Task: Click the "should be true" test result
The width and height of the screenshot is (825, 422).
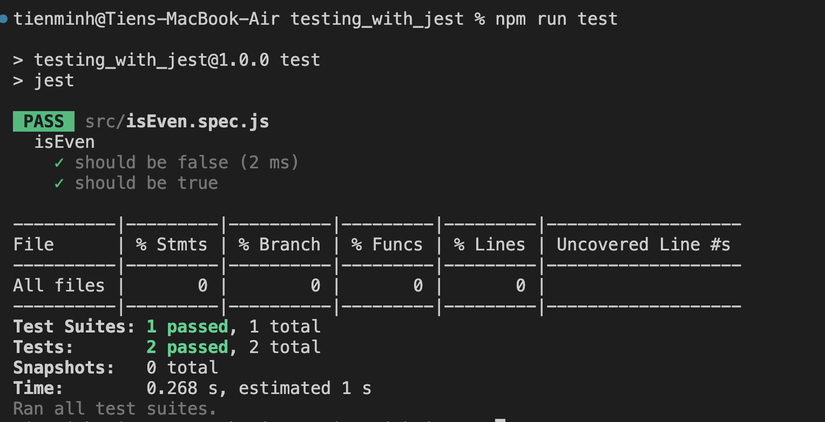Action: click(146, 183)
